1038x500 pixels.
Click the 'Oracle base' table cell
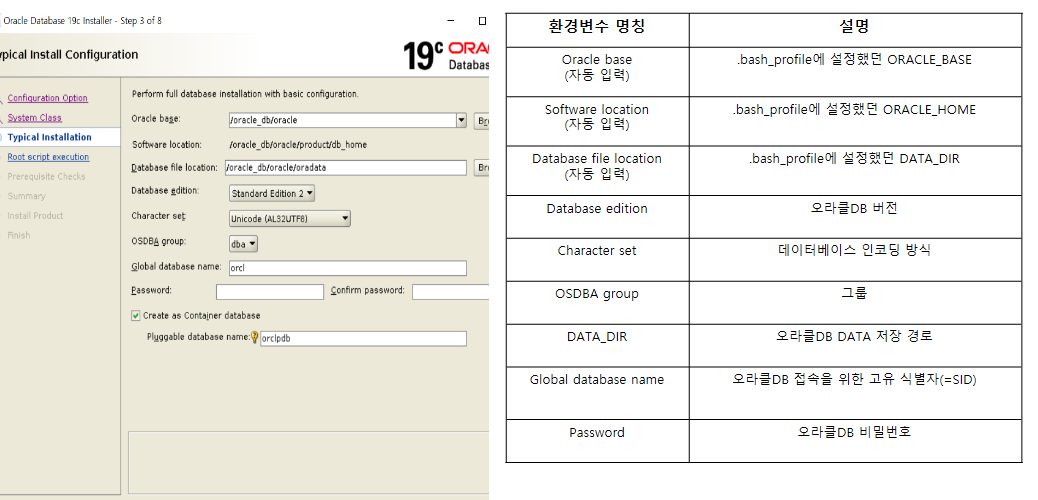[597, 72]
